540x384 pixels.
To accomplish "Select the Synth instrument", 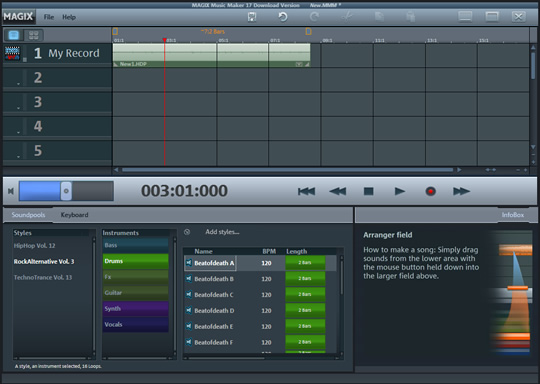I will click(136, 309).
